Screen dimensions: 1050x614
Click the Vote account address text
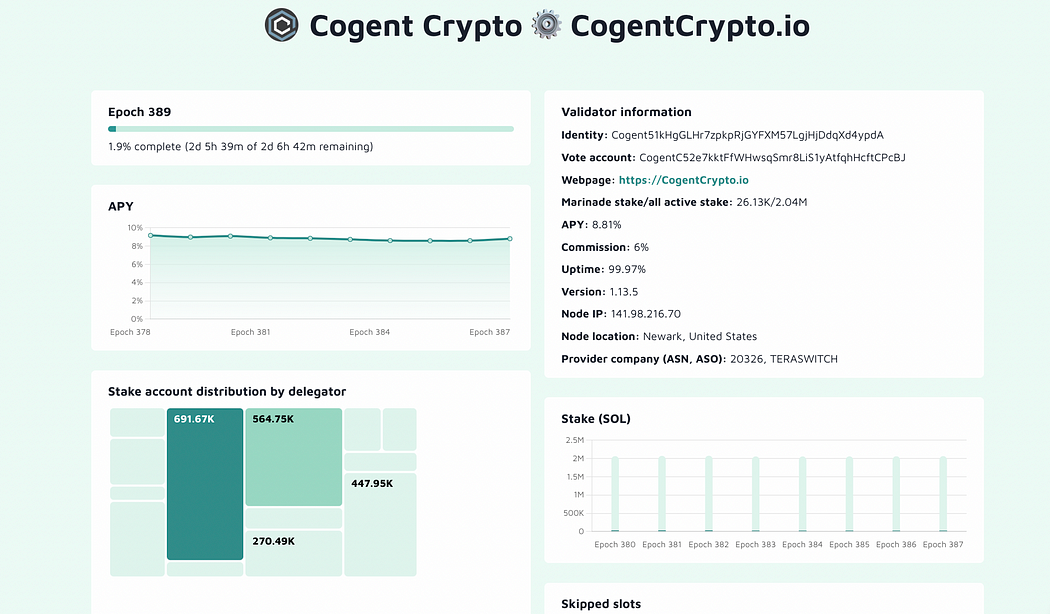(772, 157)
